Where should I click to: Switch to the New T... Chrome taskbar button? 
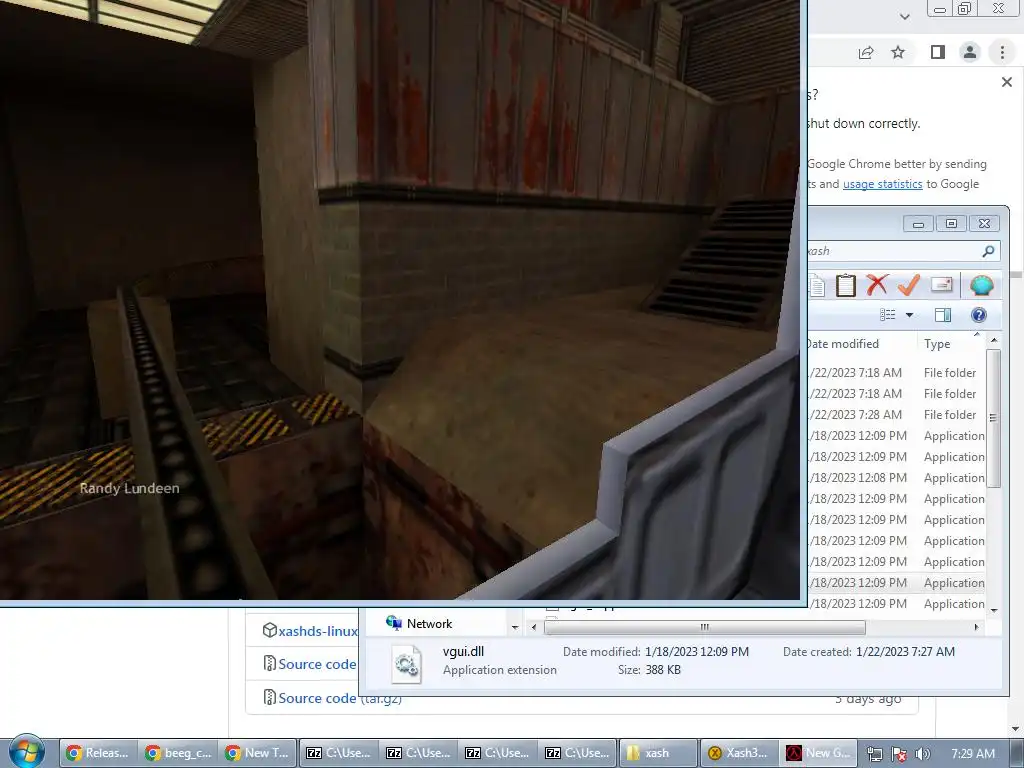[257, 753]
